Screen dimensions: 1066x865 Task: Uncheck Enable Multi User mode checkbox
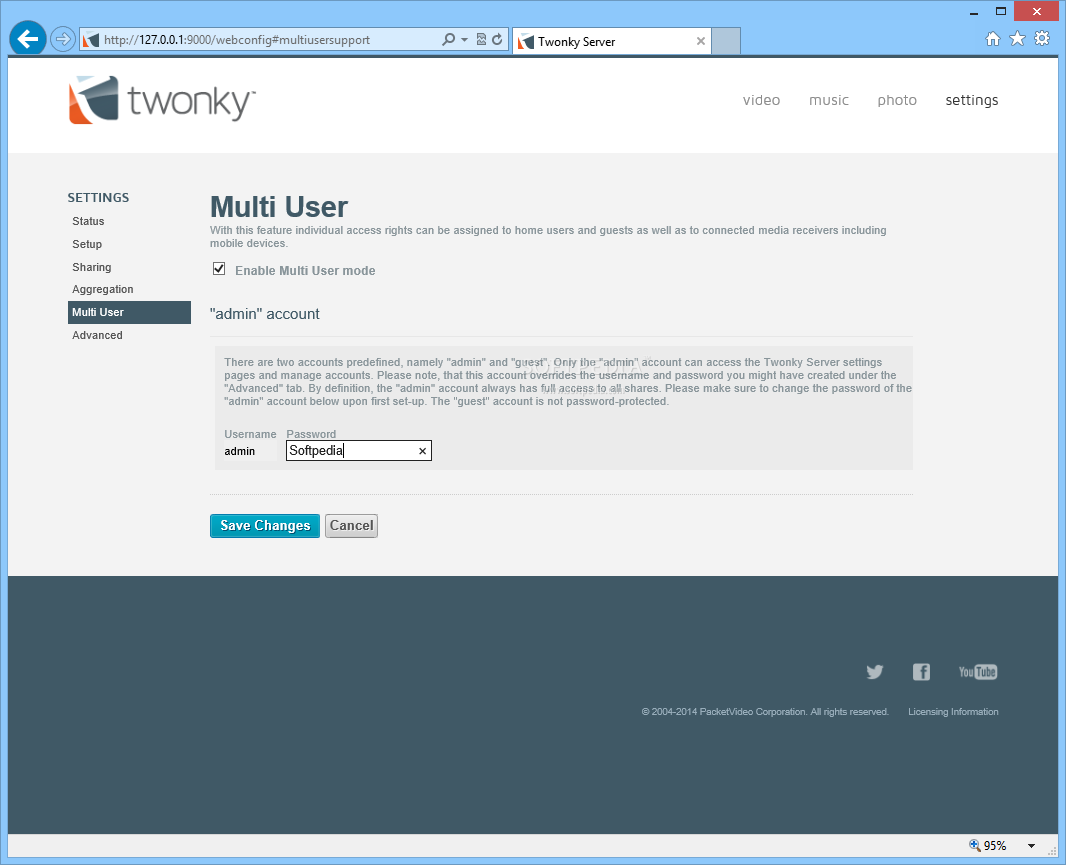tap(219, 269)
